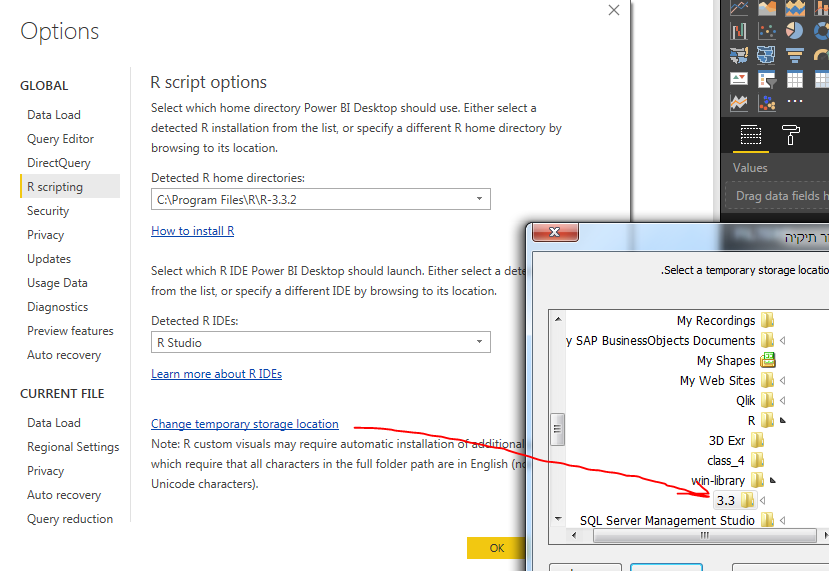Open Global Auto recovery options
Screen dimensions: 829x571
click(64, 355)
